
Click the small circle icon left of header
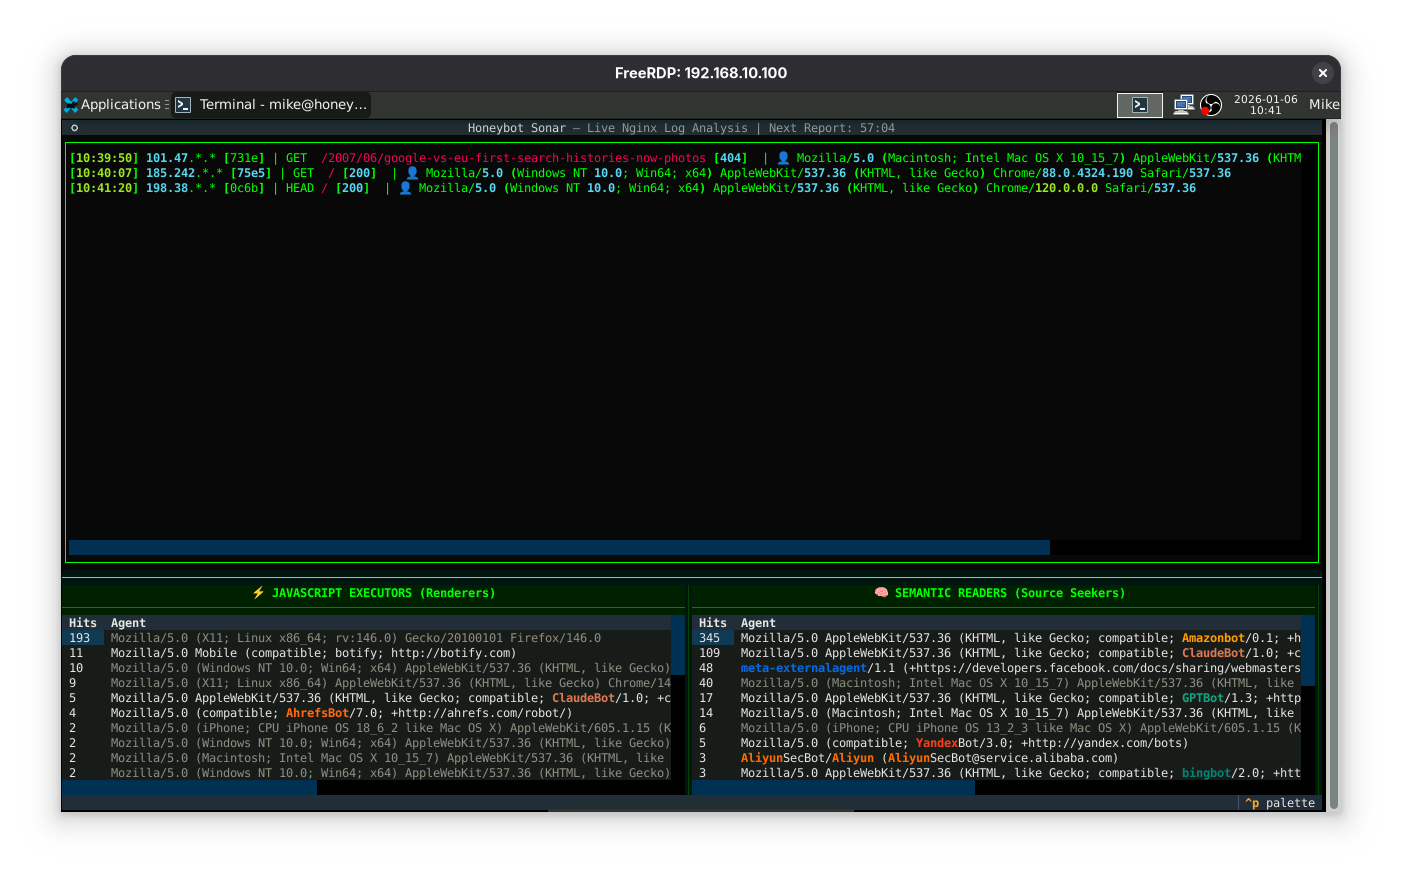pos(74,128)
